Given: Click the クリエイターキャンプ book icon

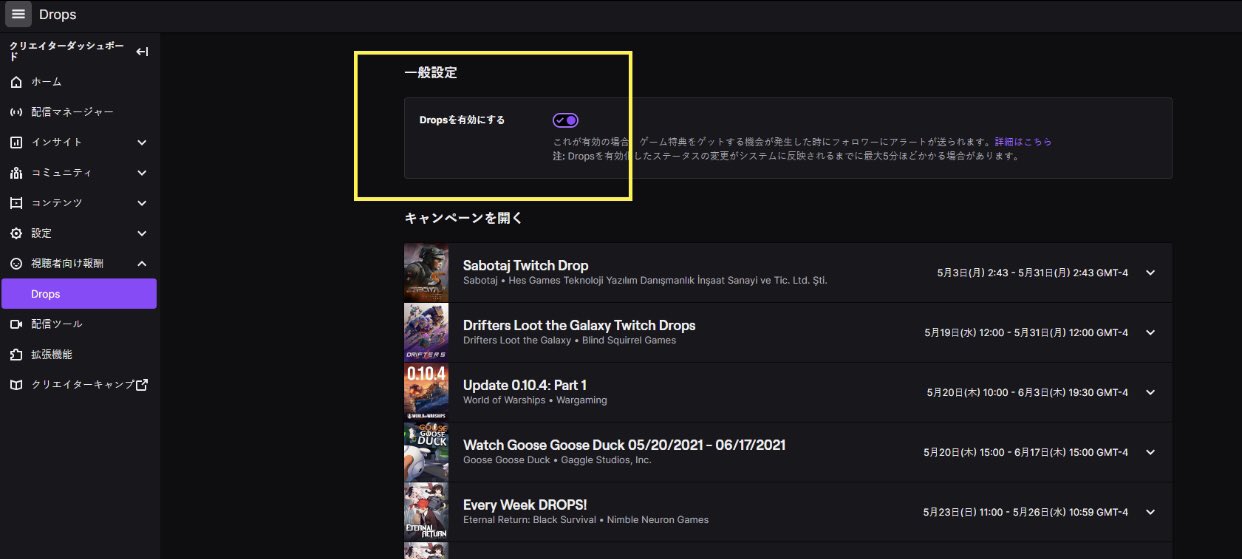Looking at the screenshot, I should click(16, 384).
